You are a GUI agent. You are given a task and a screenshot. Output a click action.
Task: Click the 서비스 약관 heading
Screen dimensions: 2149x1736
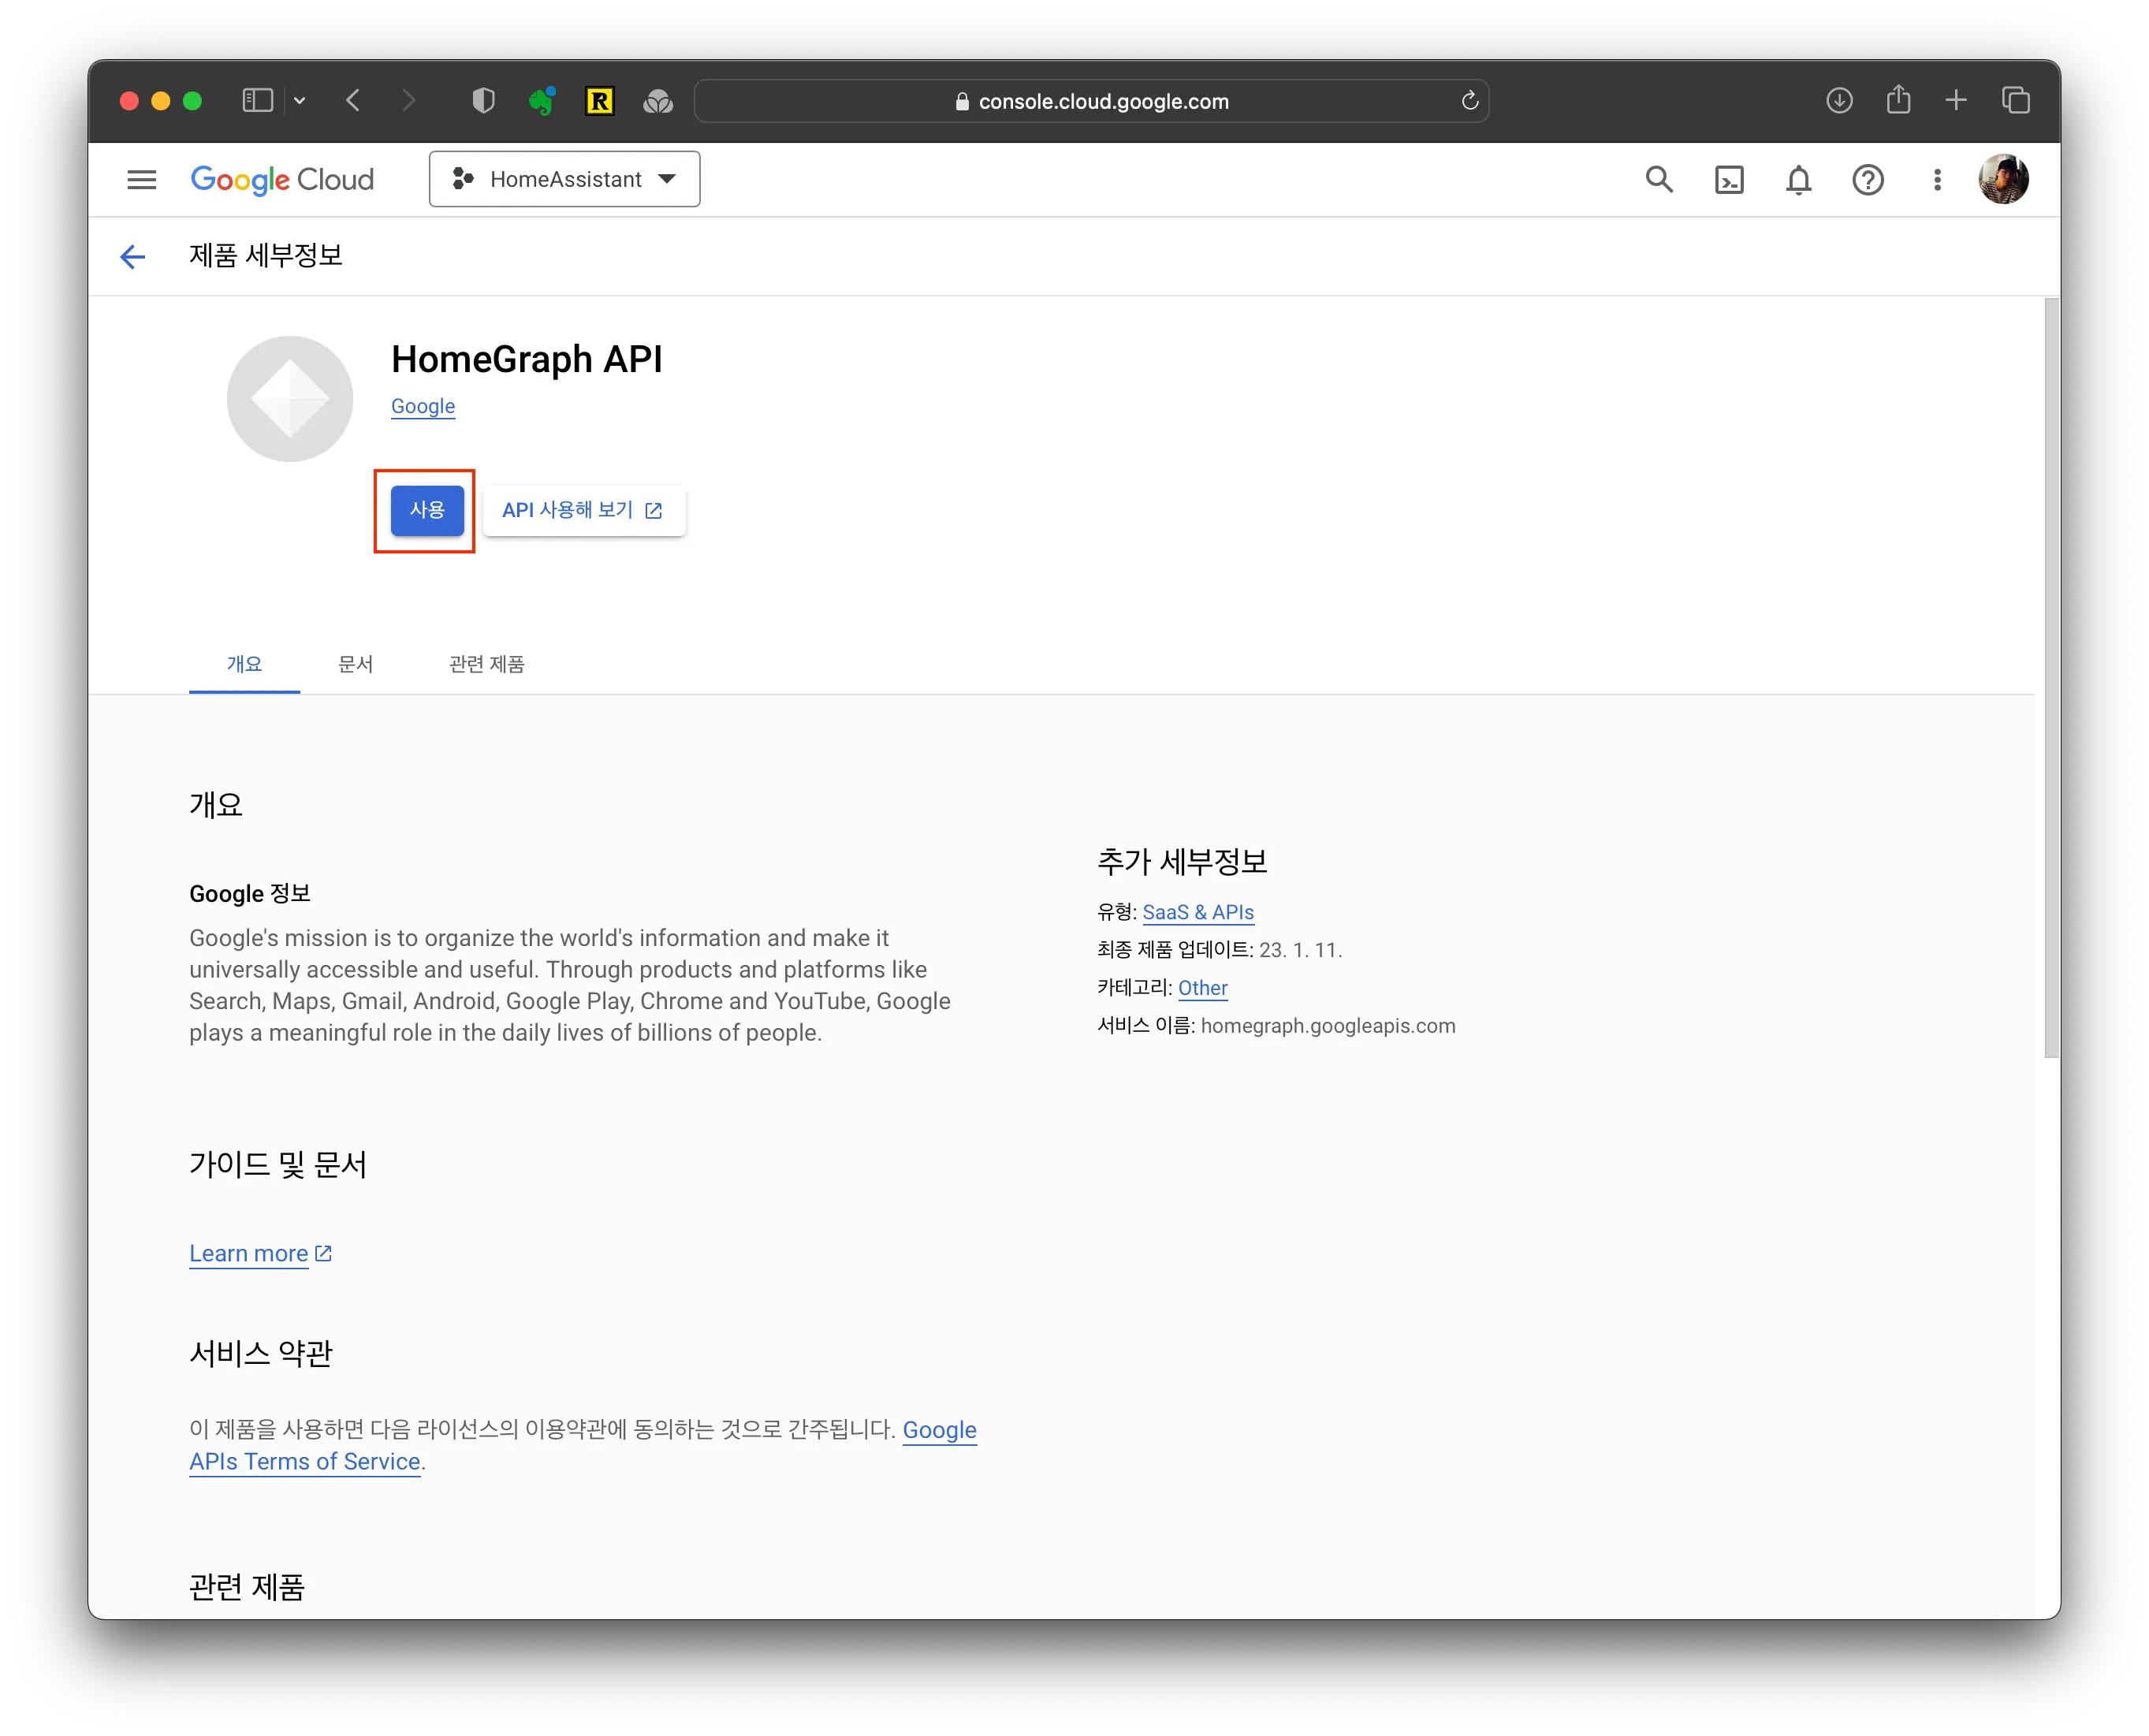[261, 1354]
